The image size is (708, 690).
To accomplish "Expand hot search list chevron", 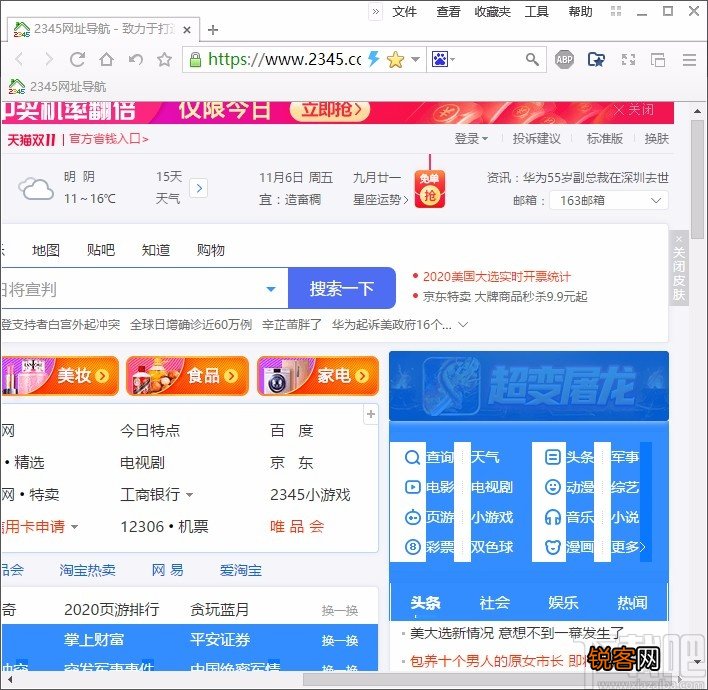I will tap(463, 324).
